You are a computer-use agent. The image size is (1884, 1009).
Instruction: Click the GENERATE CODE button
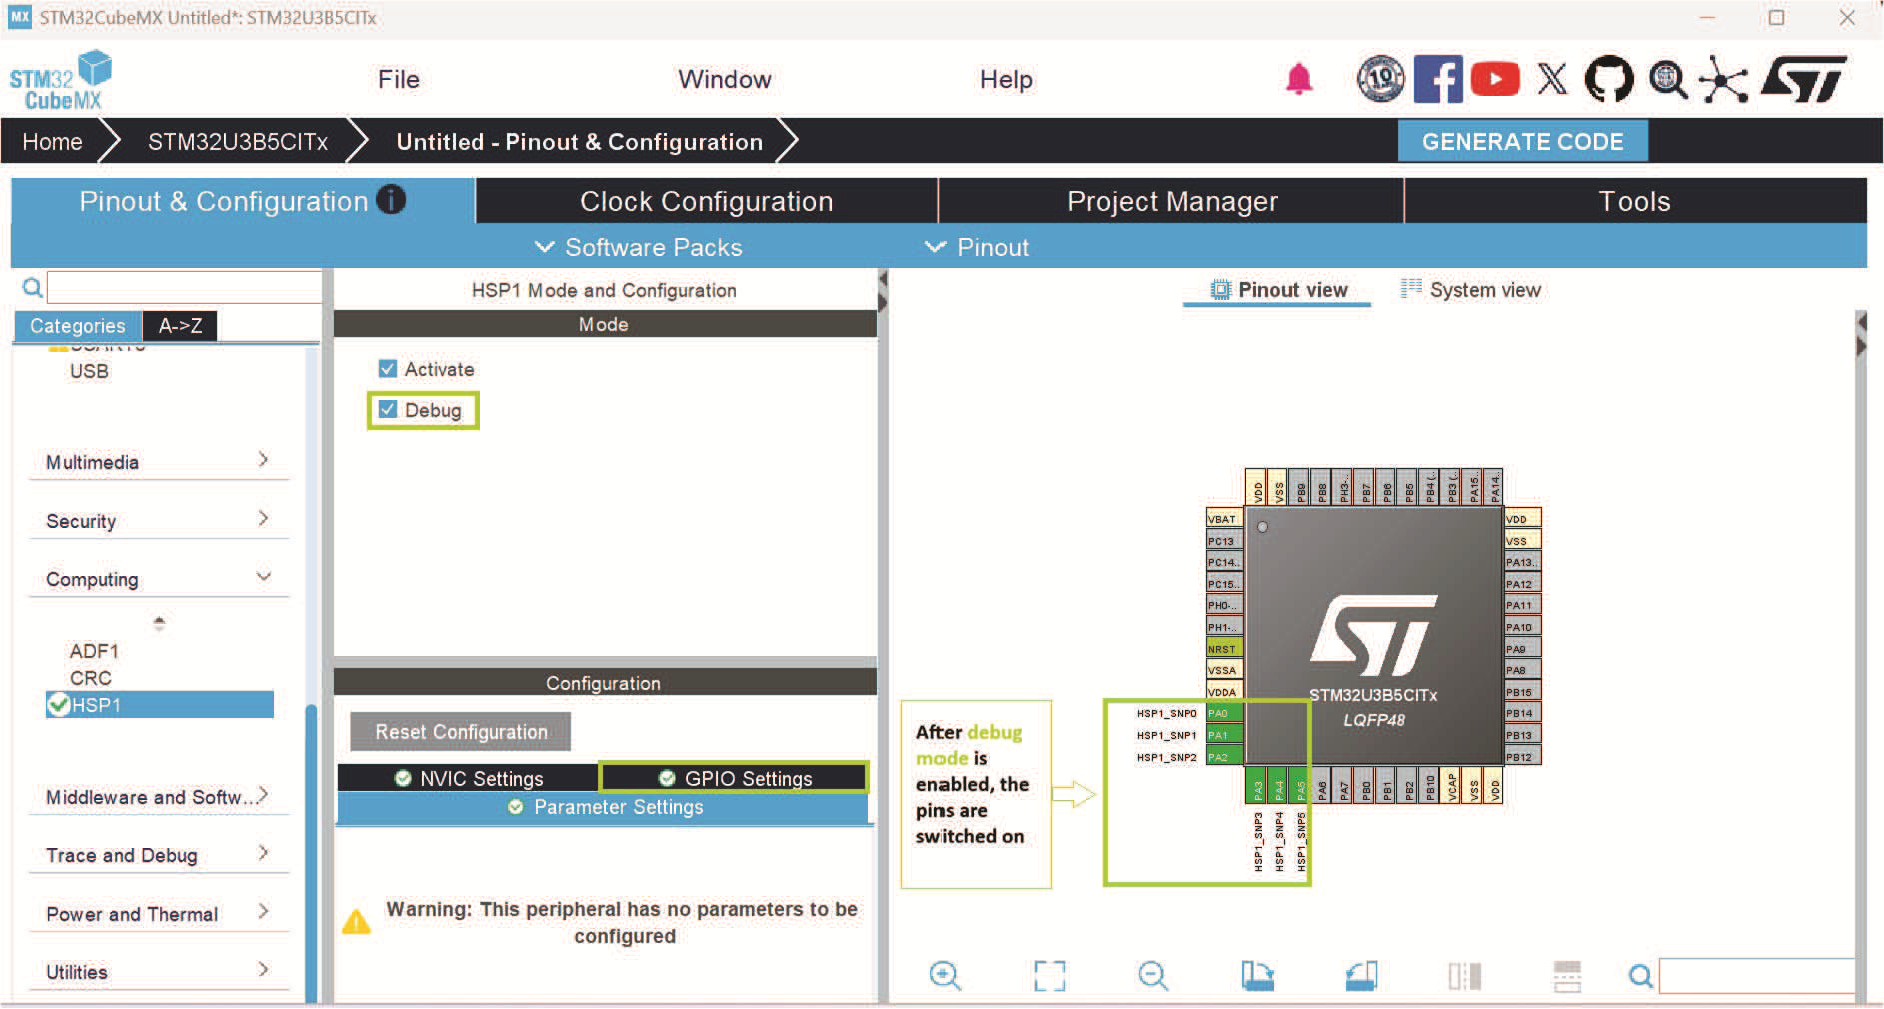coord(1522,141)
